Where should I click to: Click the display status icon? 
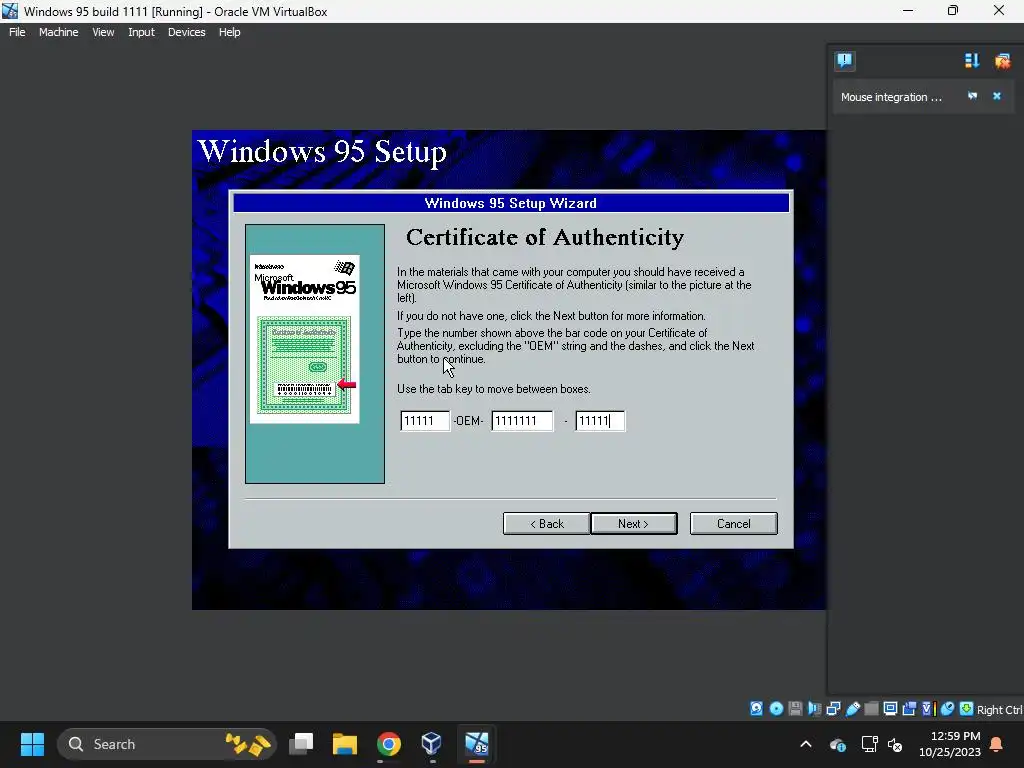coord(890,709)
